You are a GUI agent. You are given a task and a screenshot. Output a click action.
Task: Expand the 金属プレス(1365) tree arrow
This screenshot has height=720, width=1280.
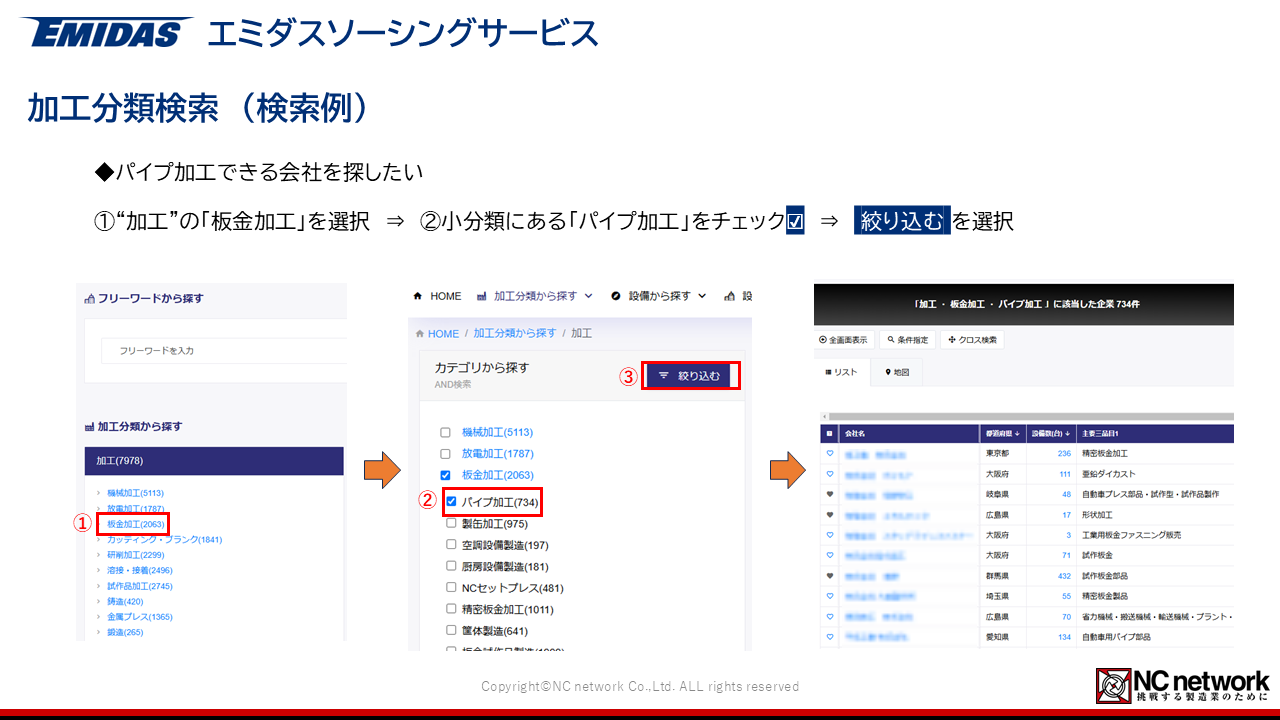(98, 617)
